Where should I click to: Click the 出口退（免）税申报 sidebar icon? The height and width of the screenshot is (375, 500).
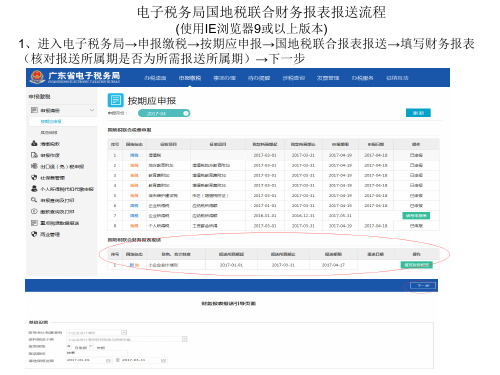tap(34, 166)
